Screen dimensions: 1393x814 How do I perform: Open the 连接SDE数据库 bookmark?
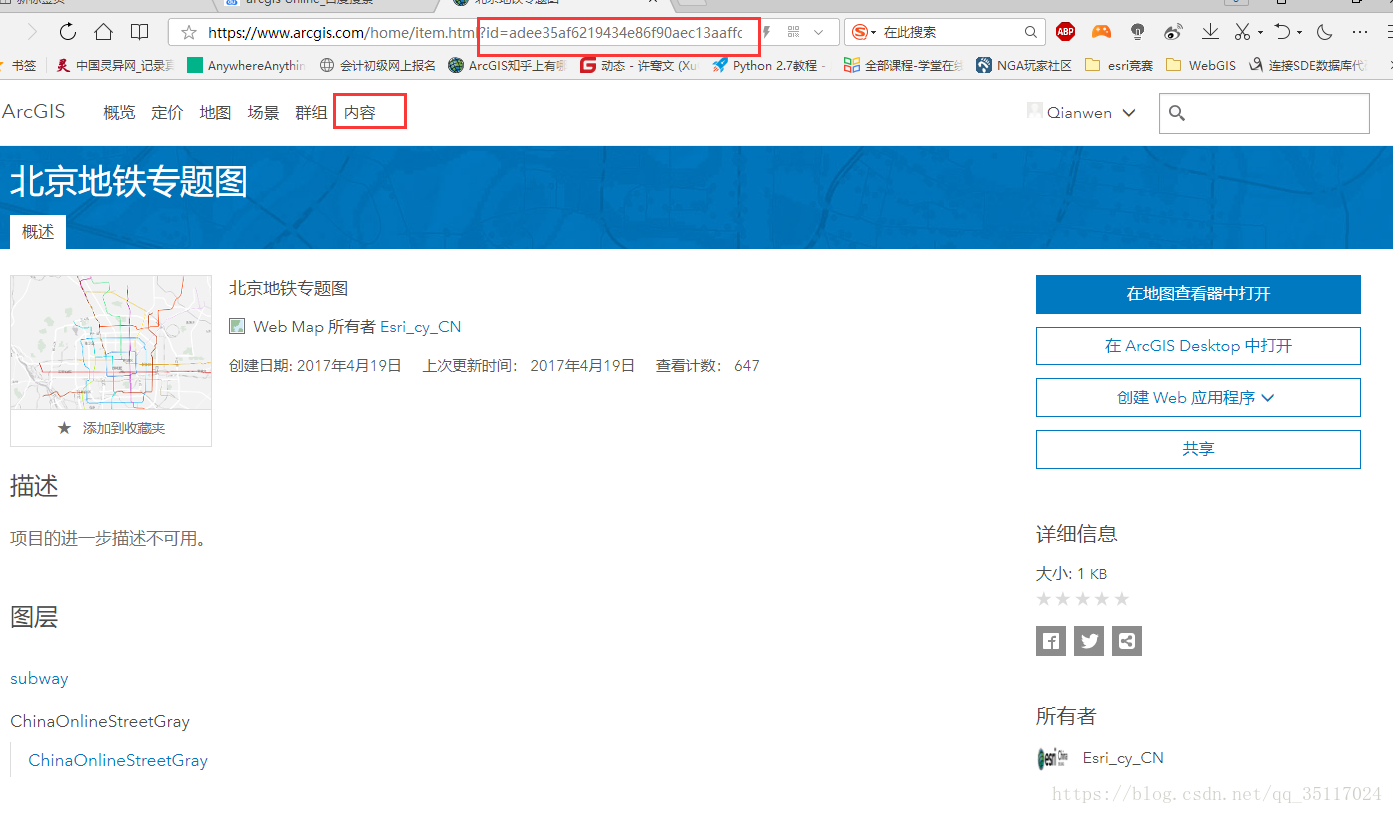tap(1306, 65)
